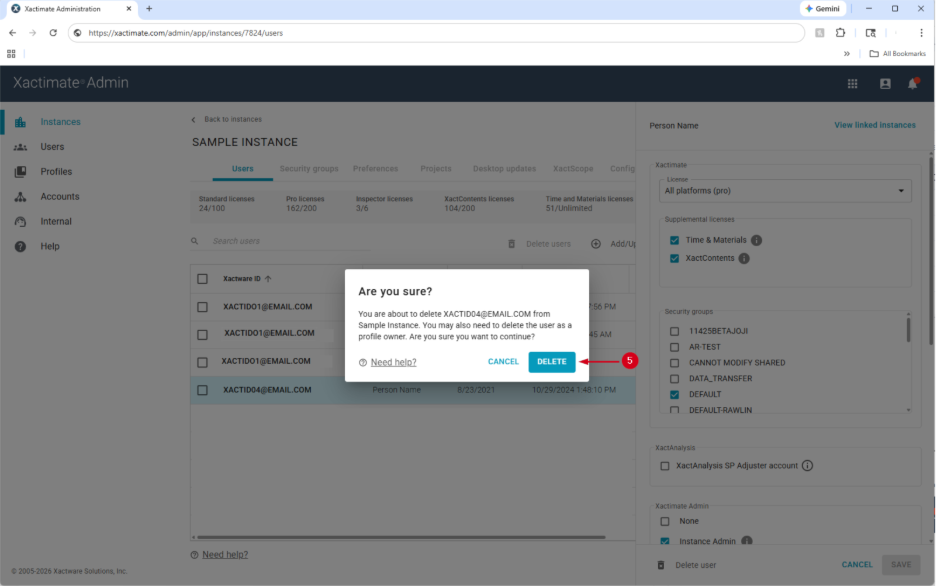Uncheck Time & Materials license
The image size is (936, 586).
[675, 240]
